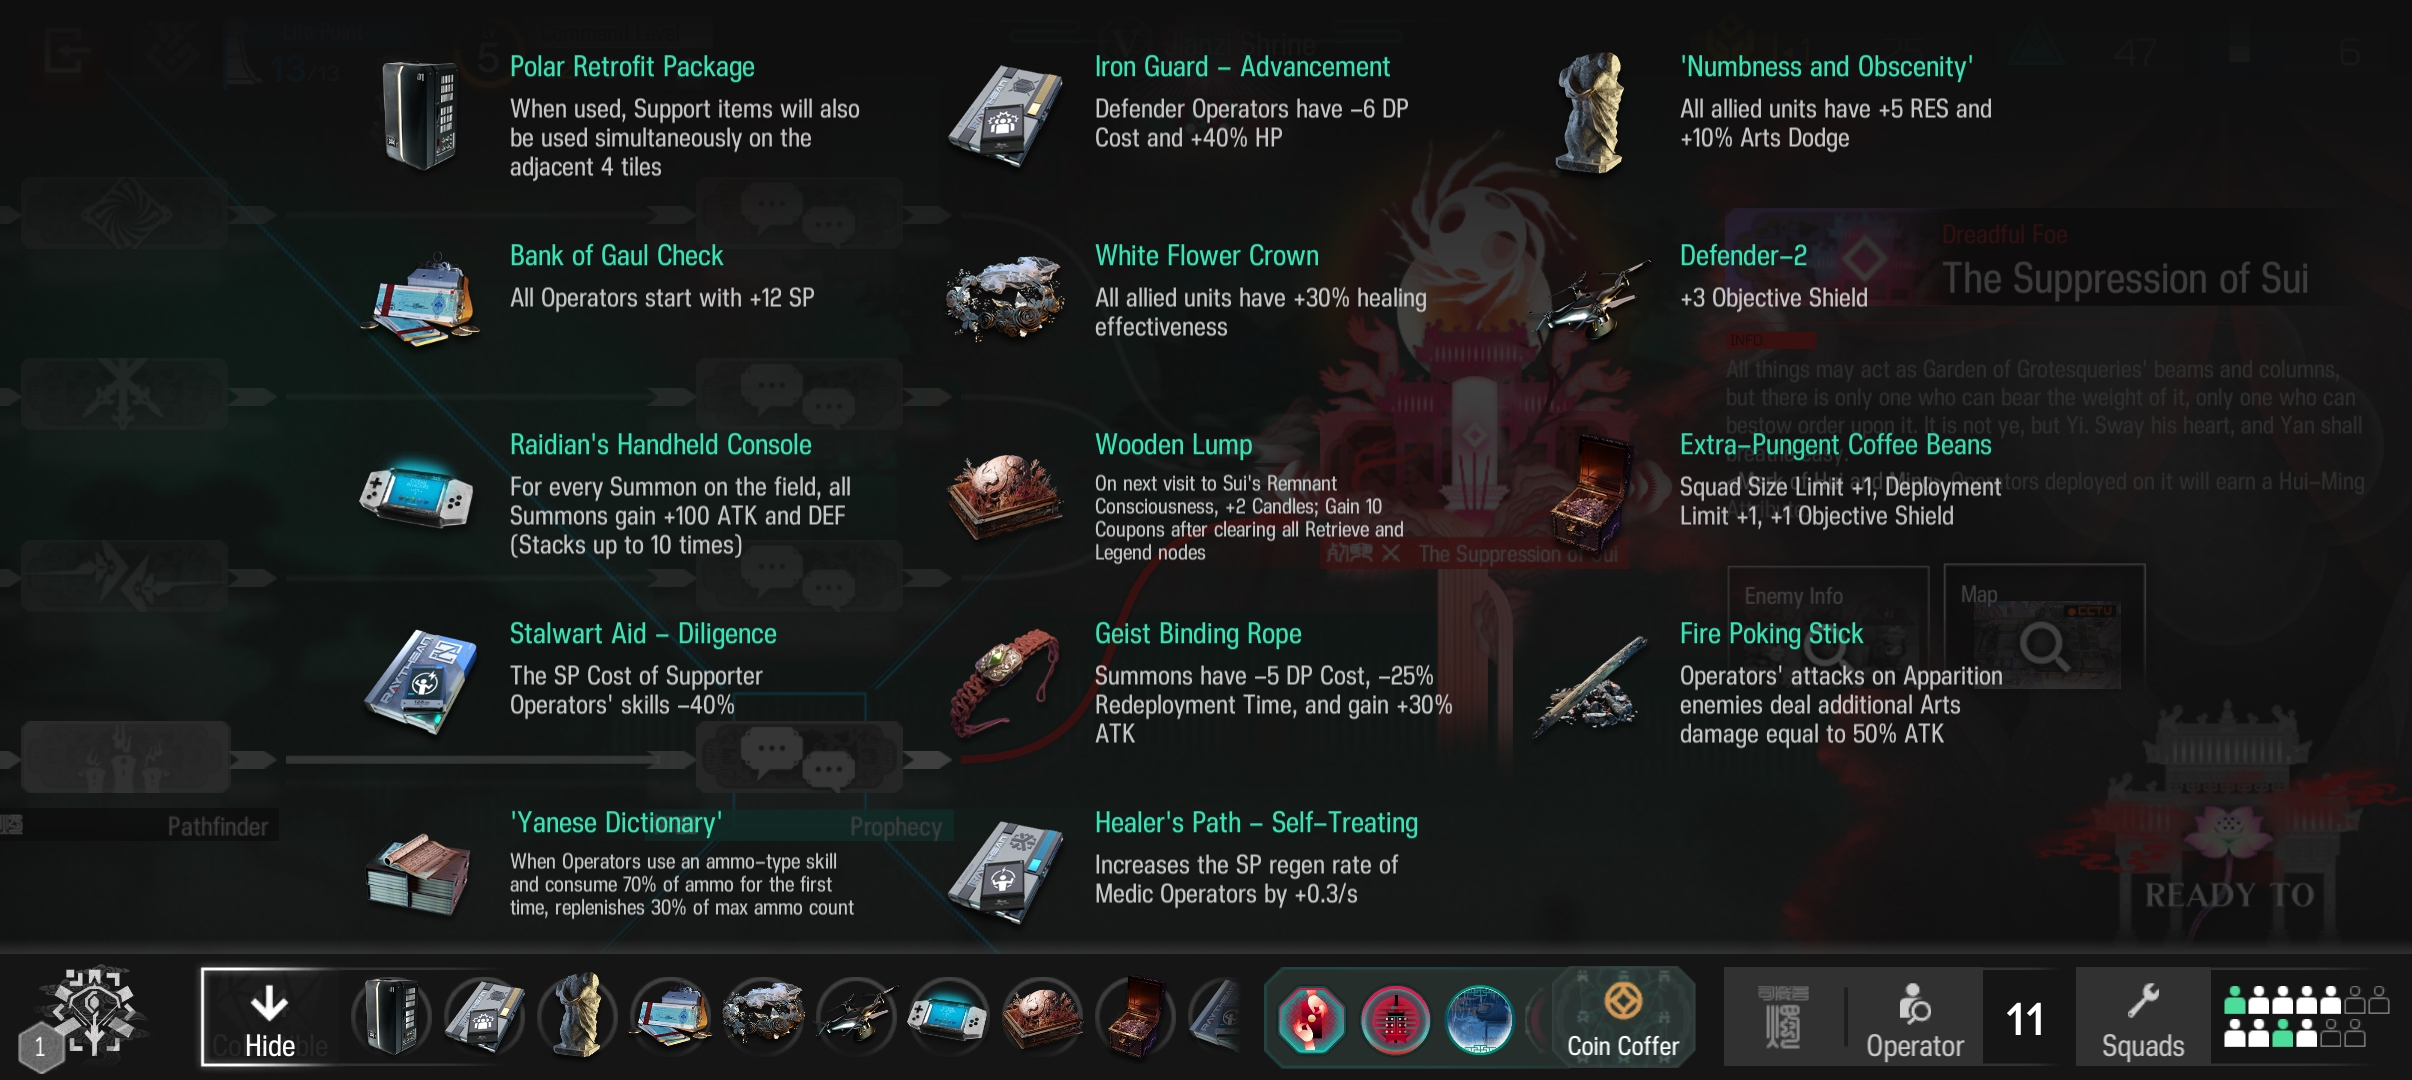Select Polar Retrofit Package icon in bottom bar

[392, 1017]
